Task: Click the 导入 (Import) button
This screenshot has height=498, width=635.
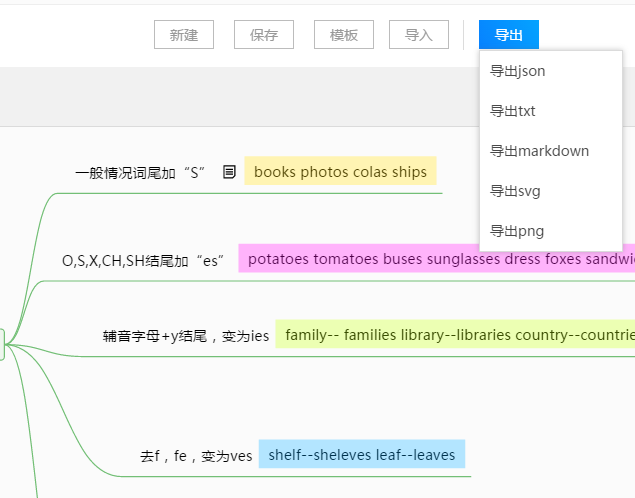Action: [x=419, y=35]
